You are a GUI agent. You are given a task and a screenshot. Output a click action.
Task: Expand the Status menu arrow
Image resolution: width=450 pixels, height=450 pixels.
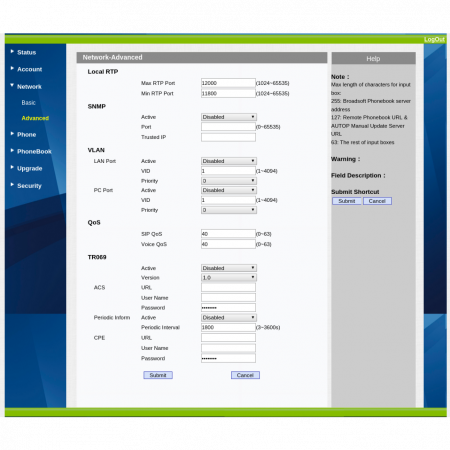(12, 51)
